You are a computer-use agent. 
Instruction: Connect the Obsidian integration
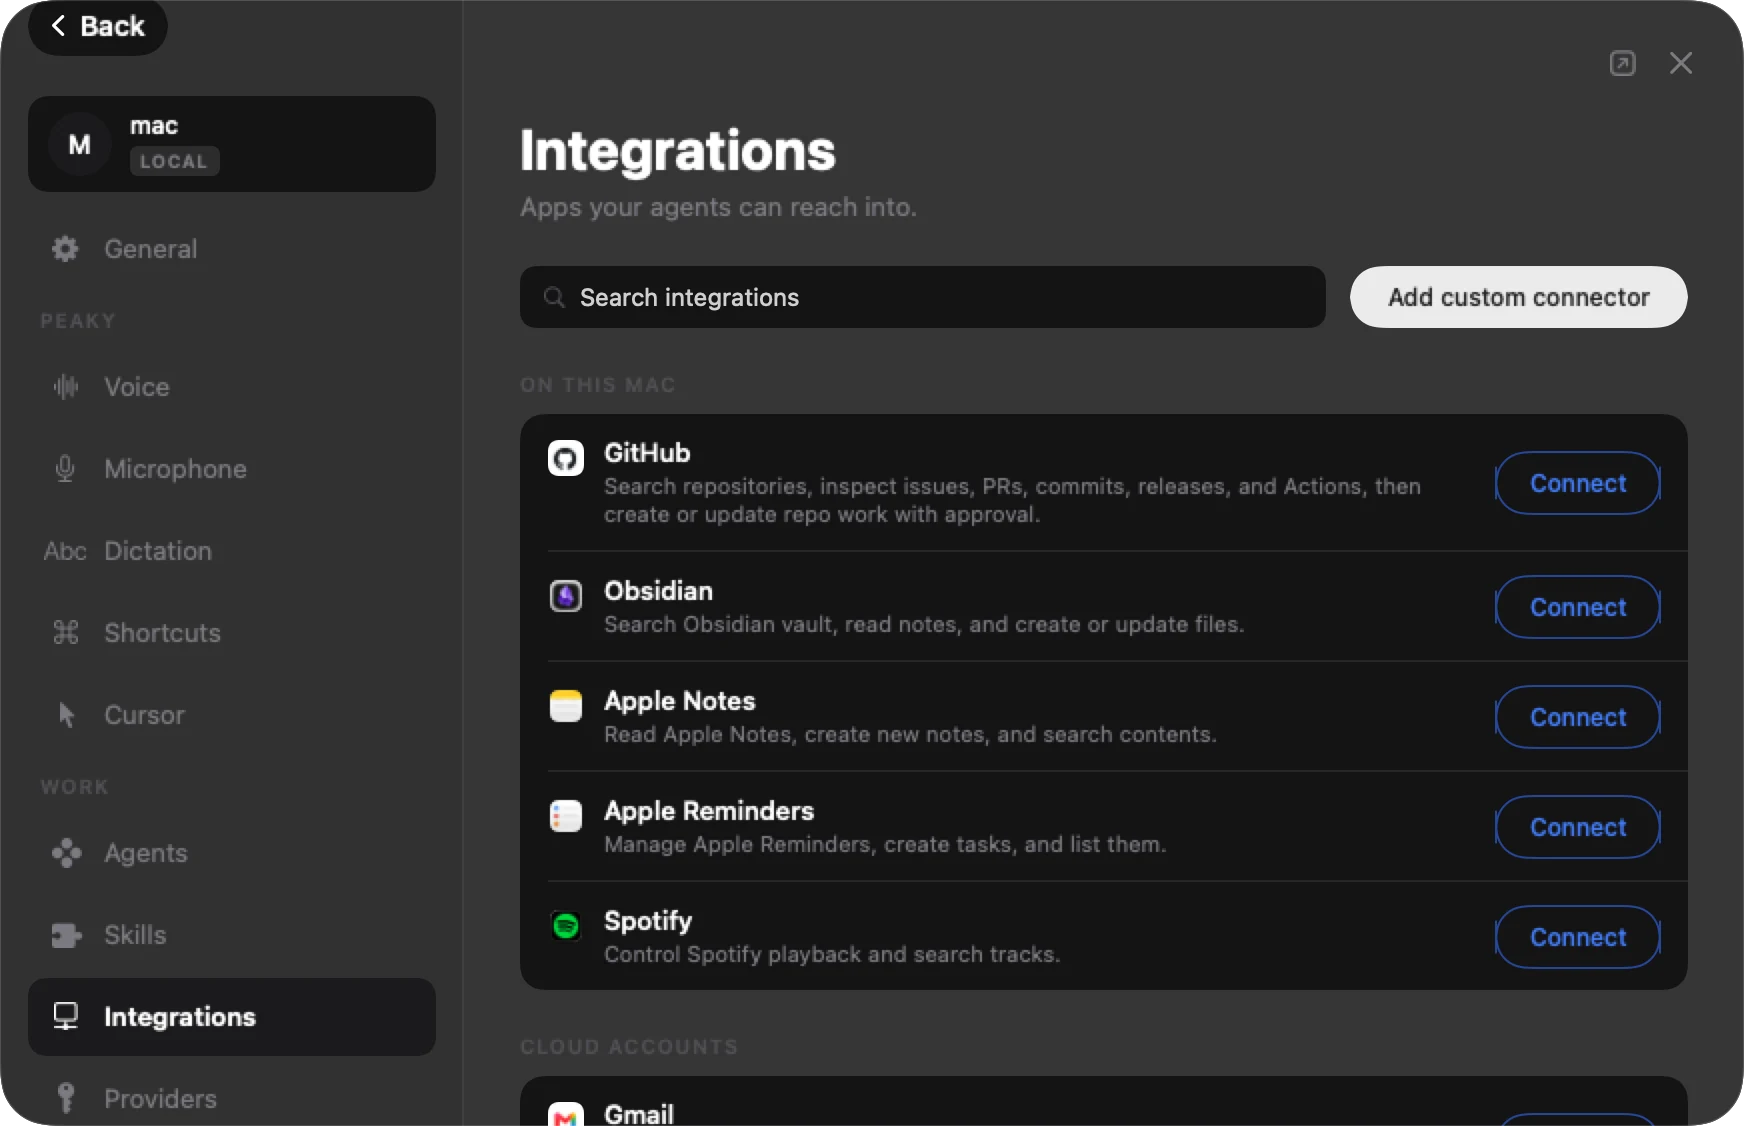pos(1578,607)
